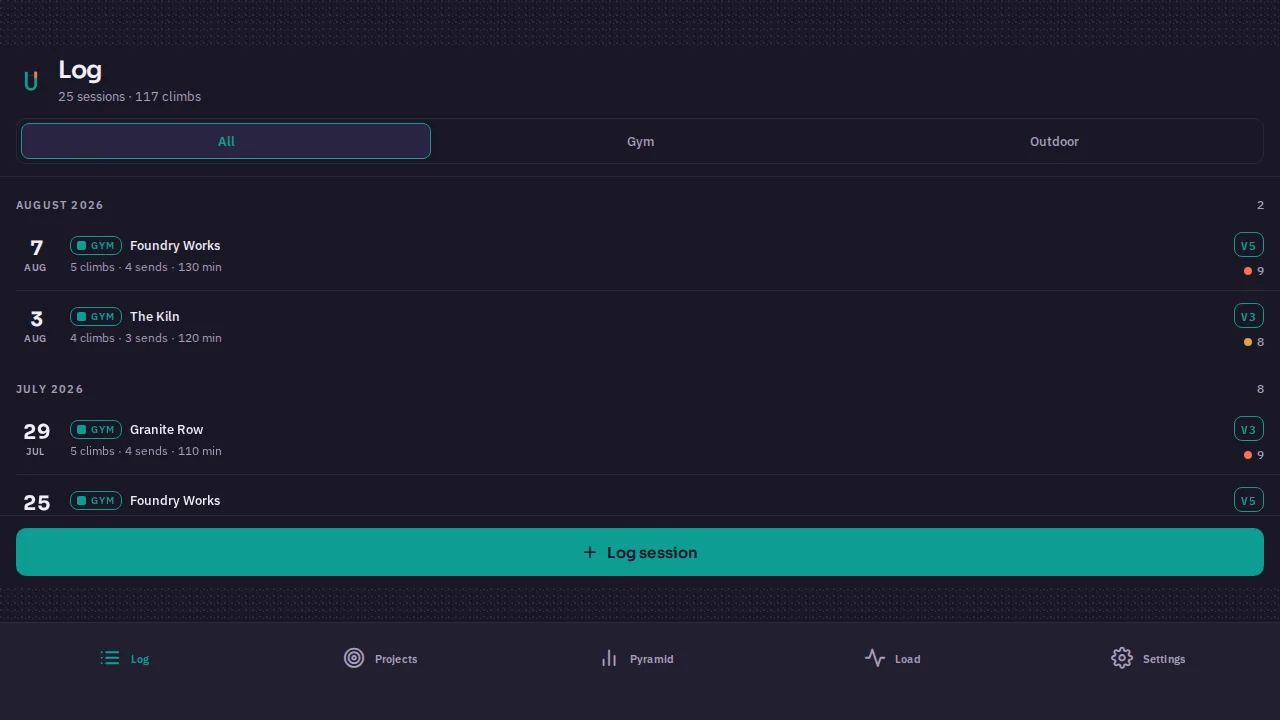Viewport: 1280px width, 720px height.
Task: Click the V3 grade badge on The Kiln session
Action: [x=1249, y=316]
